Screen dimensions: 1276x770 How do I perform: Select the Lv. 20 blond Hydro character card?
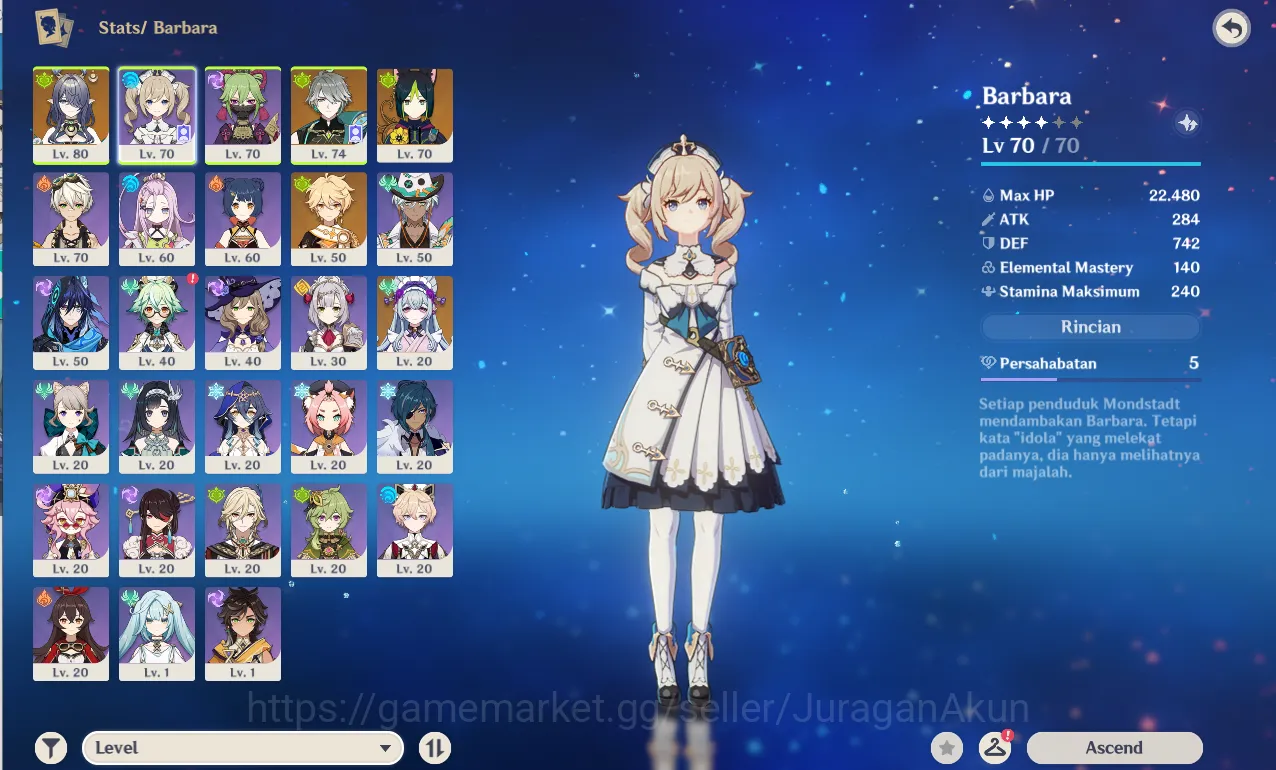(415, 531)
